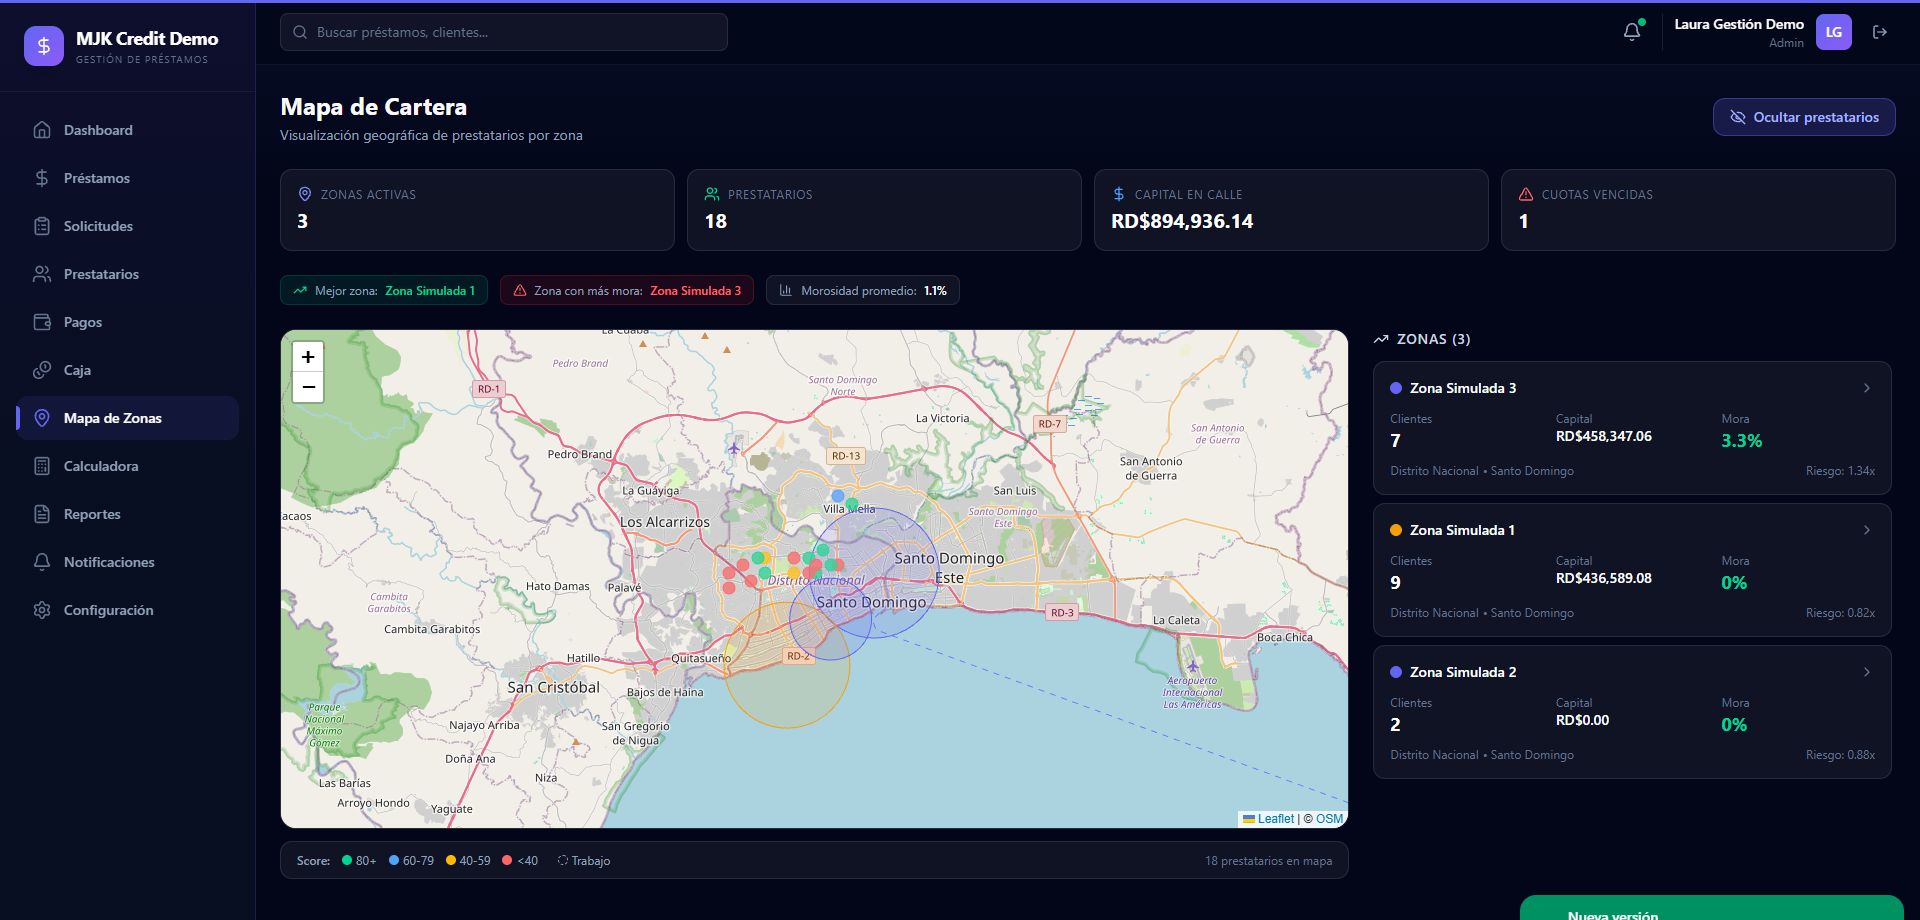Open the OSM attribution link

[x=1329, y=818]
